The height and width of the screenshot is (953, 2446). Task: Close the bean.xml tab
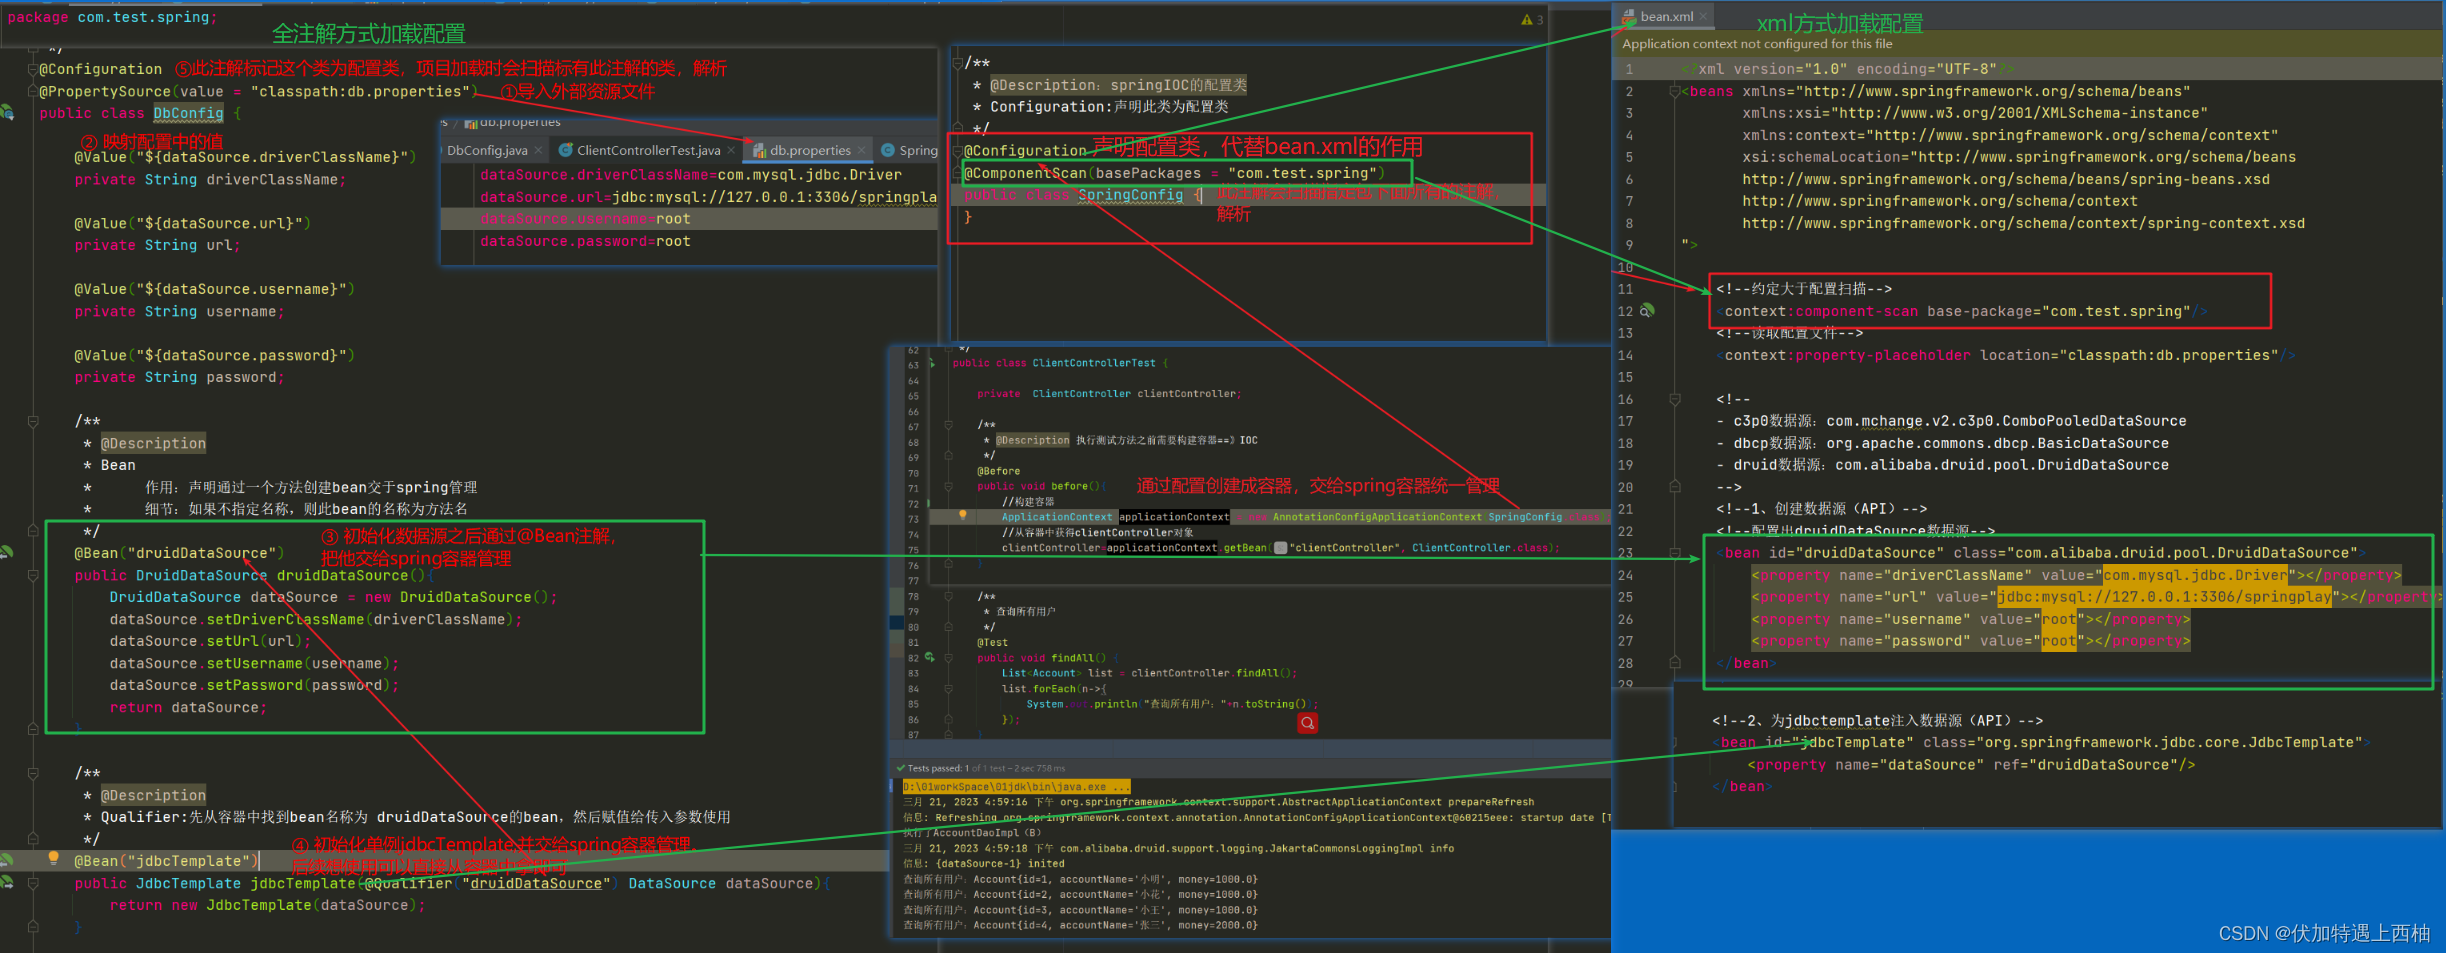(x=1703, y=16)
